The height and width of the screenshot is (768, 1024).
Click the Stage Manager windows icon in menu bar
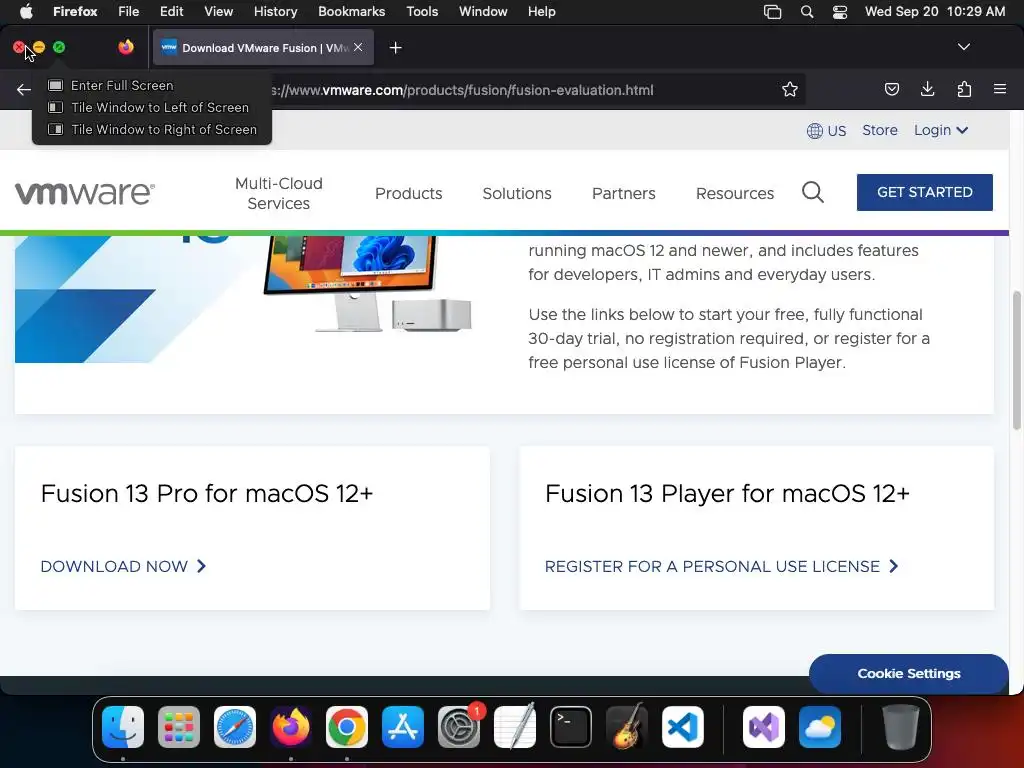point(773,12)
